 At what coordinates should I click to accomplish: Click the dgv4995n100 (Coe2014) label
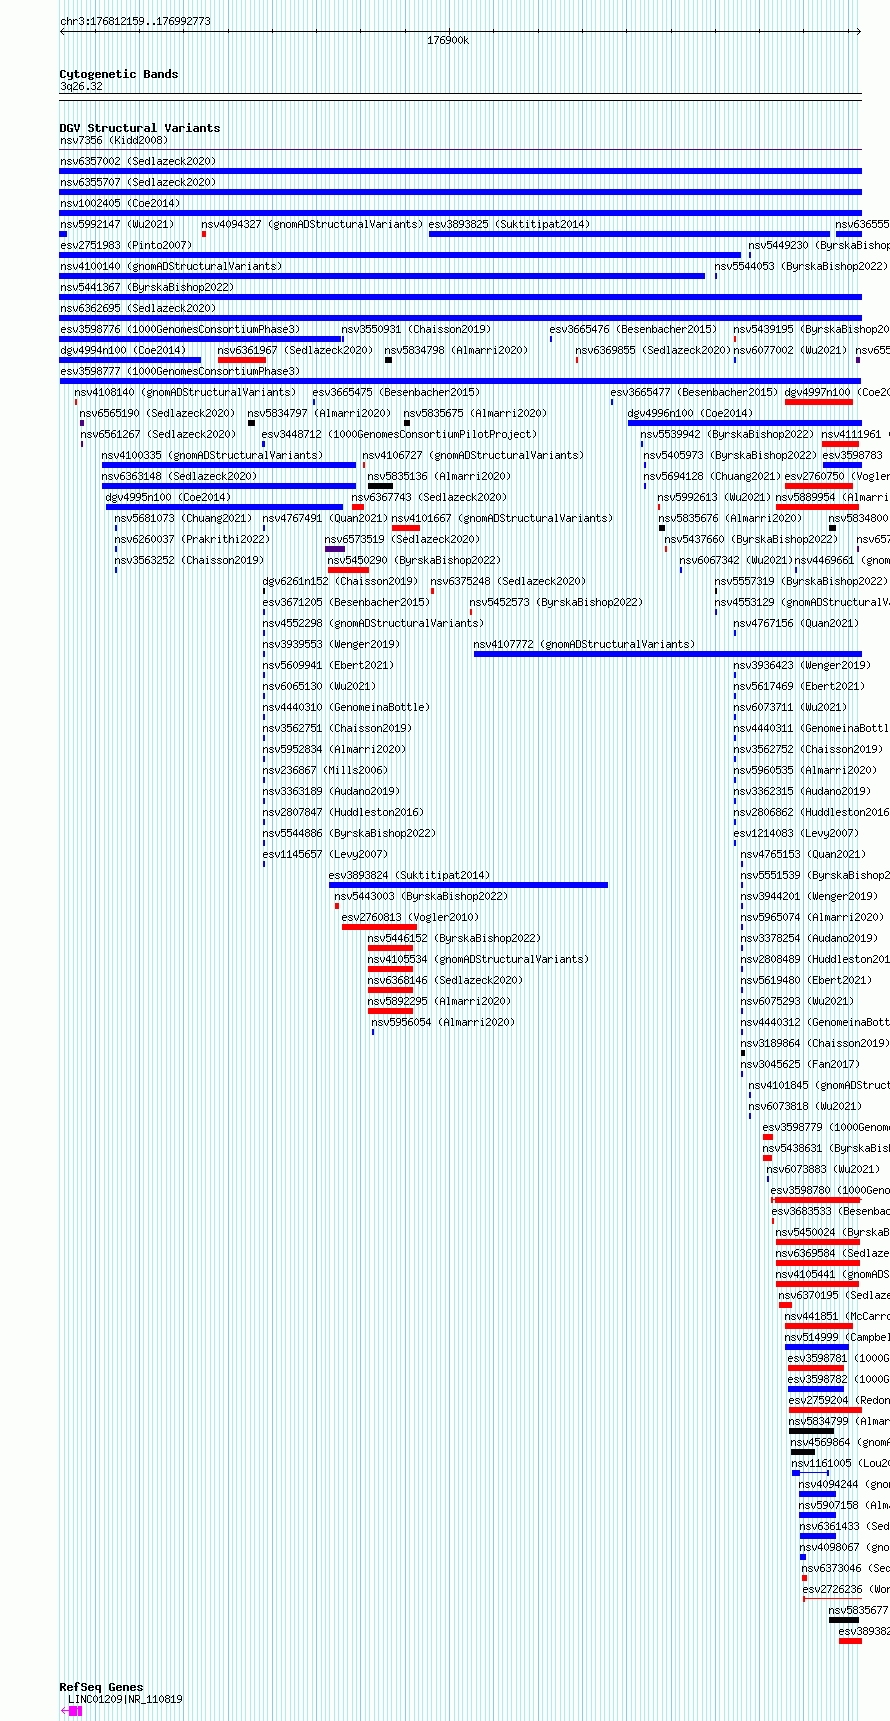click(168, 498)
